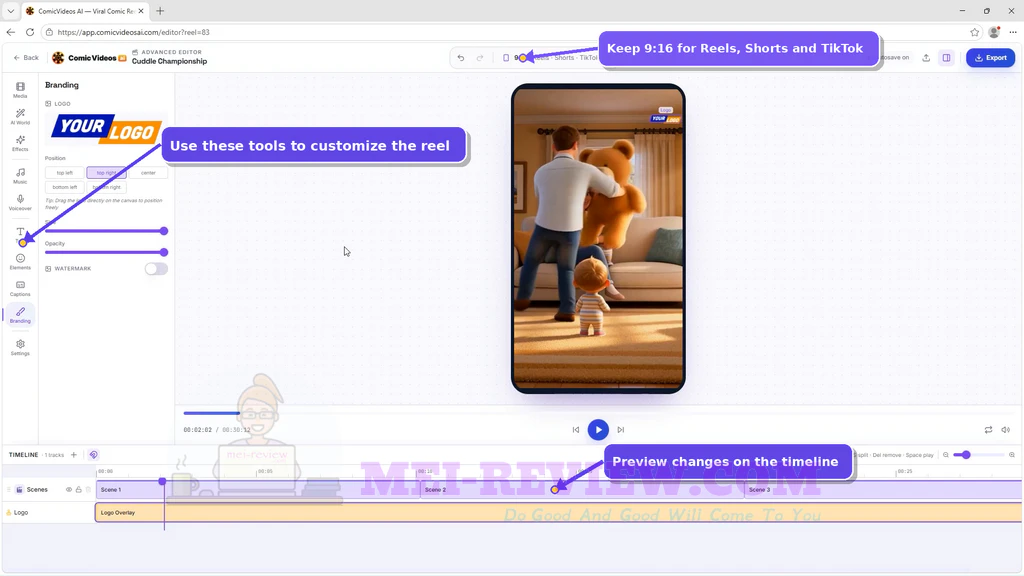Adjust the logo Opacity slider
Screen dimensions: 1024x576
pyautogui.click(x=106, y=252)
